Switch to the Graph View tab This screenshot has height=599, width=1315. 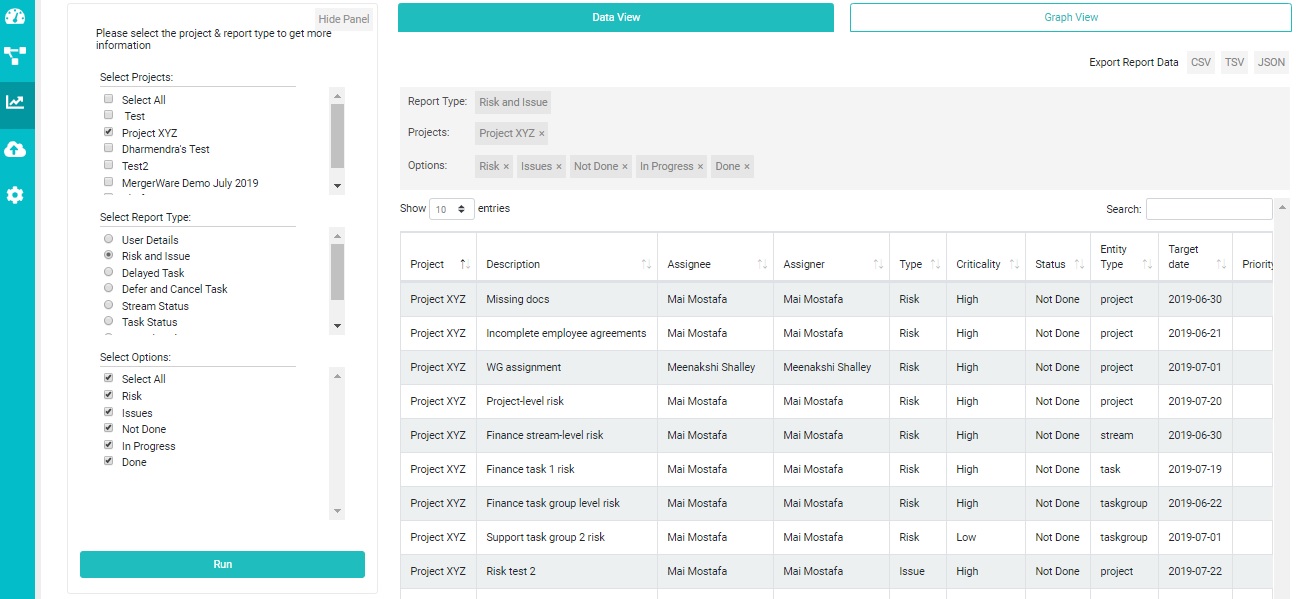tap(1070, 17)
